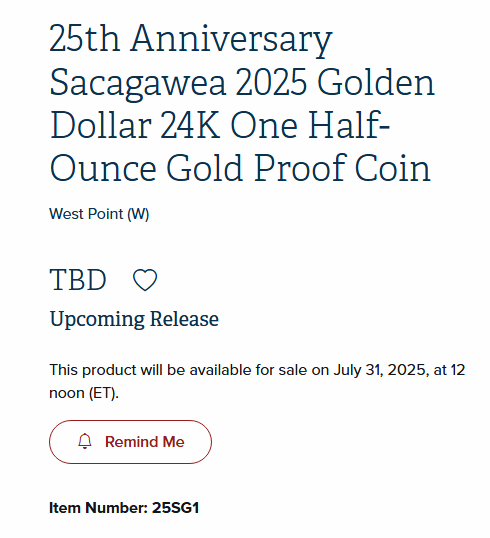Click Item Number 25SG1 text
This screenshot has width=490, height=538.
pos(124,508)
